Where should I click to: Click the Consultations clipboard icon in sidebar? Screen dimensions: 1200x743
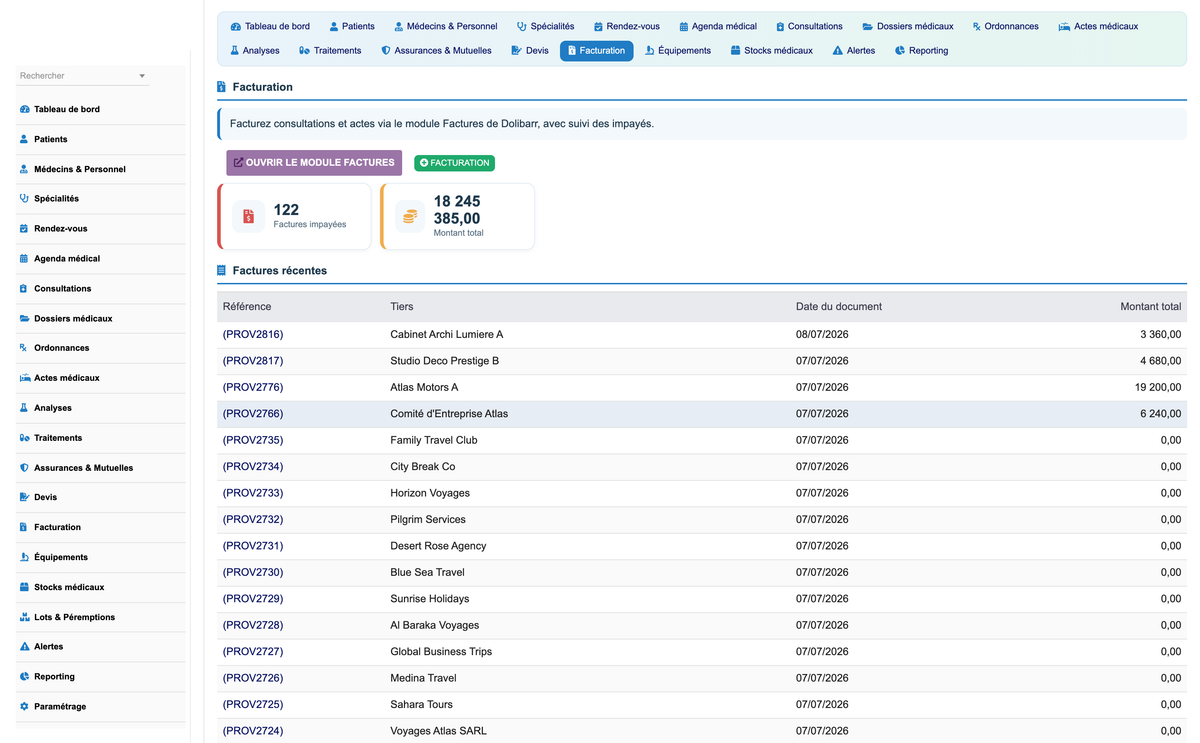[x=24, y=289]
